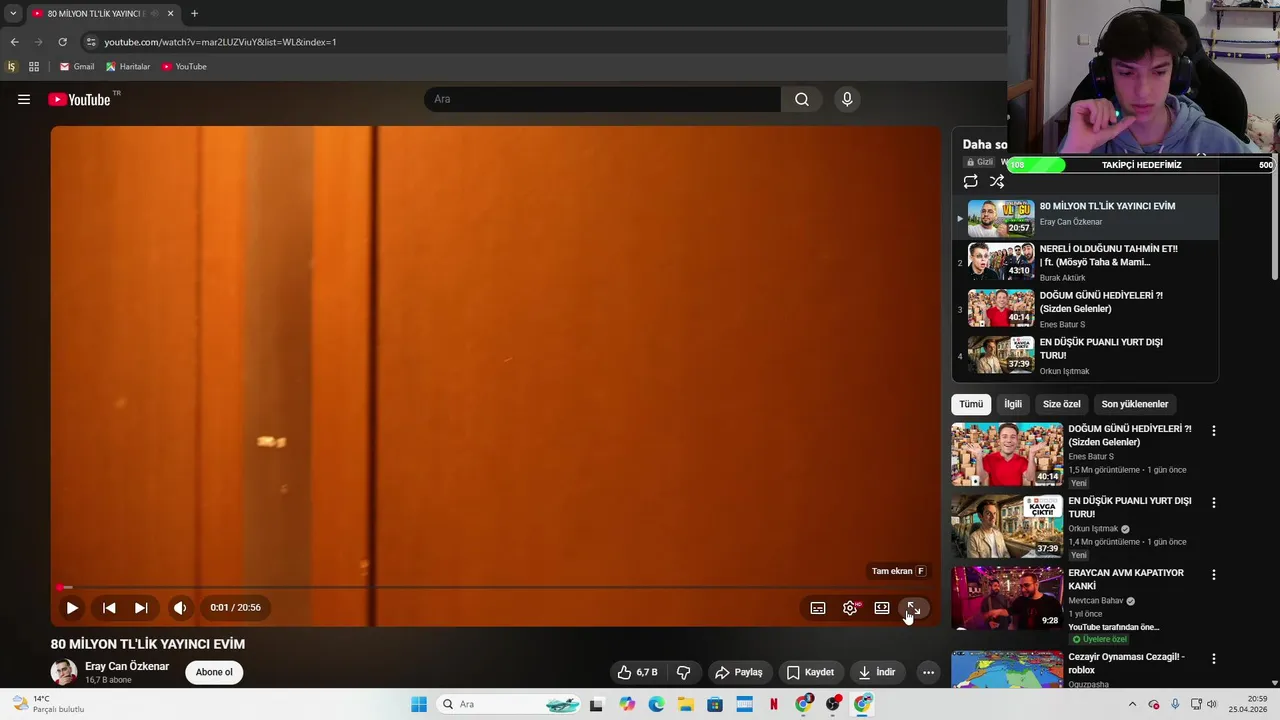This screenshot has height=720, width=1280.
Task: Toggle subtitles captions button
Action: tap(818, 608)
